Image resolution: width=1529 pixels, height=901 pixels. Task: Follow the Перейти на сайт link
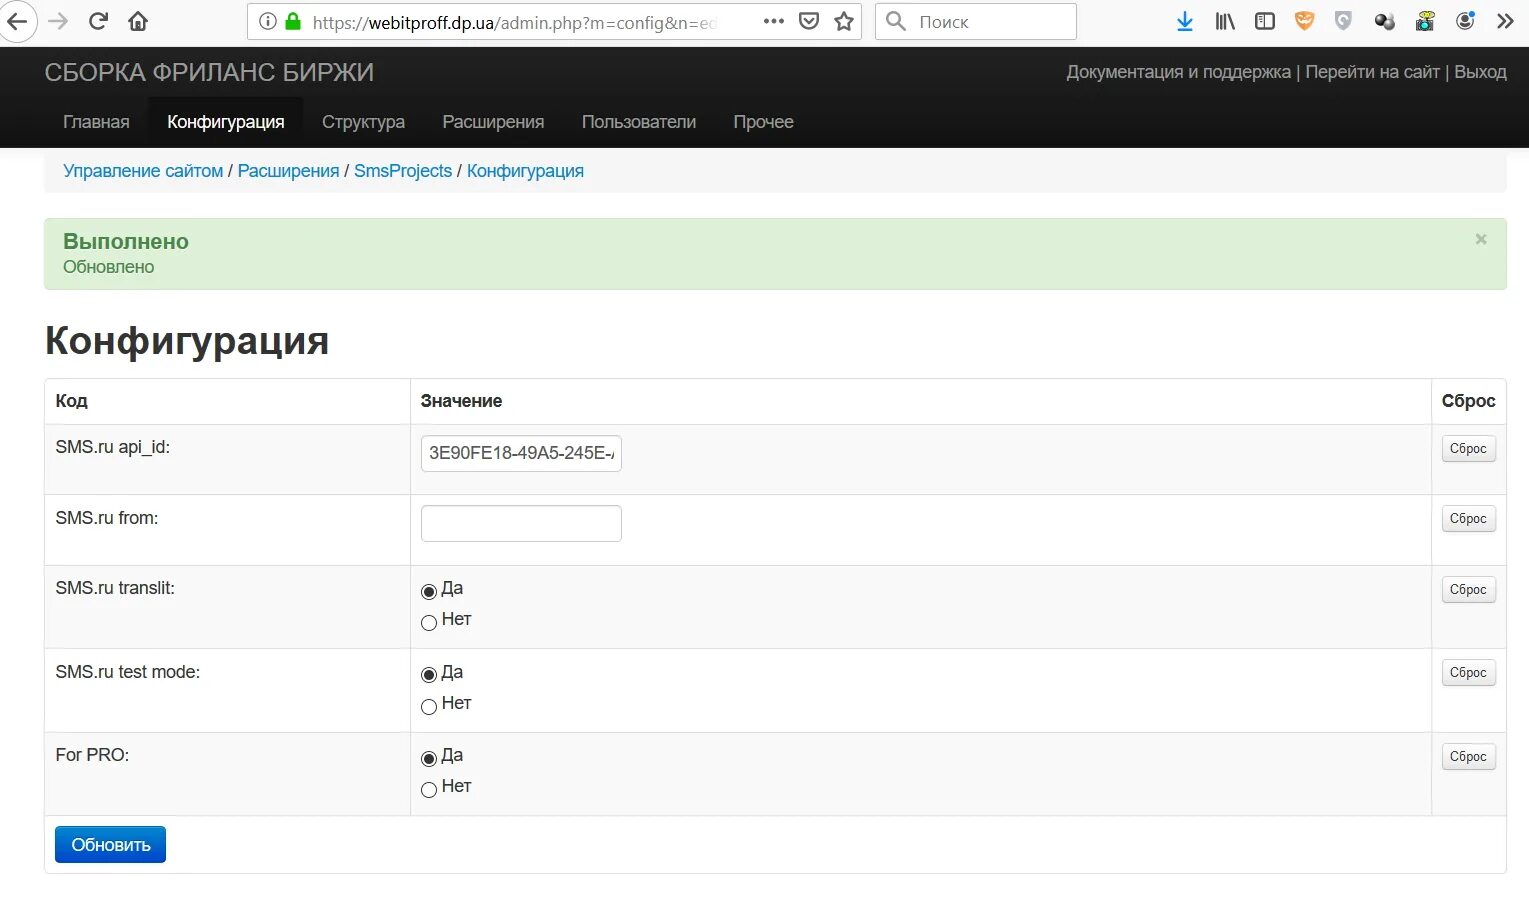point(1372,72)
